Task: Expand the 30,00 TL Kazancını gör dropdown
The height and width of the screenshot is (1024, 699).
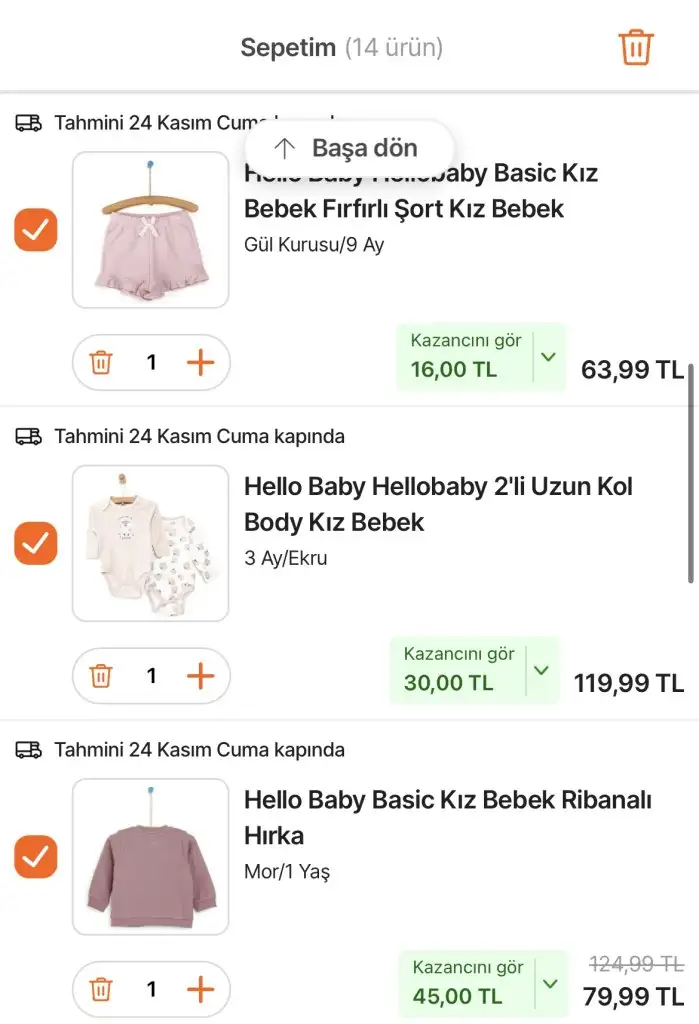Action: (x=541, y=670)
